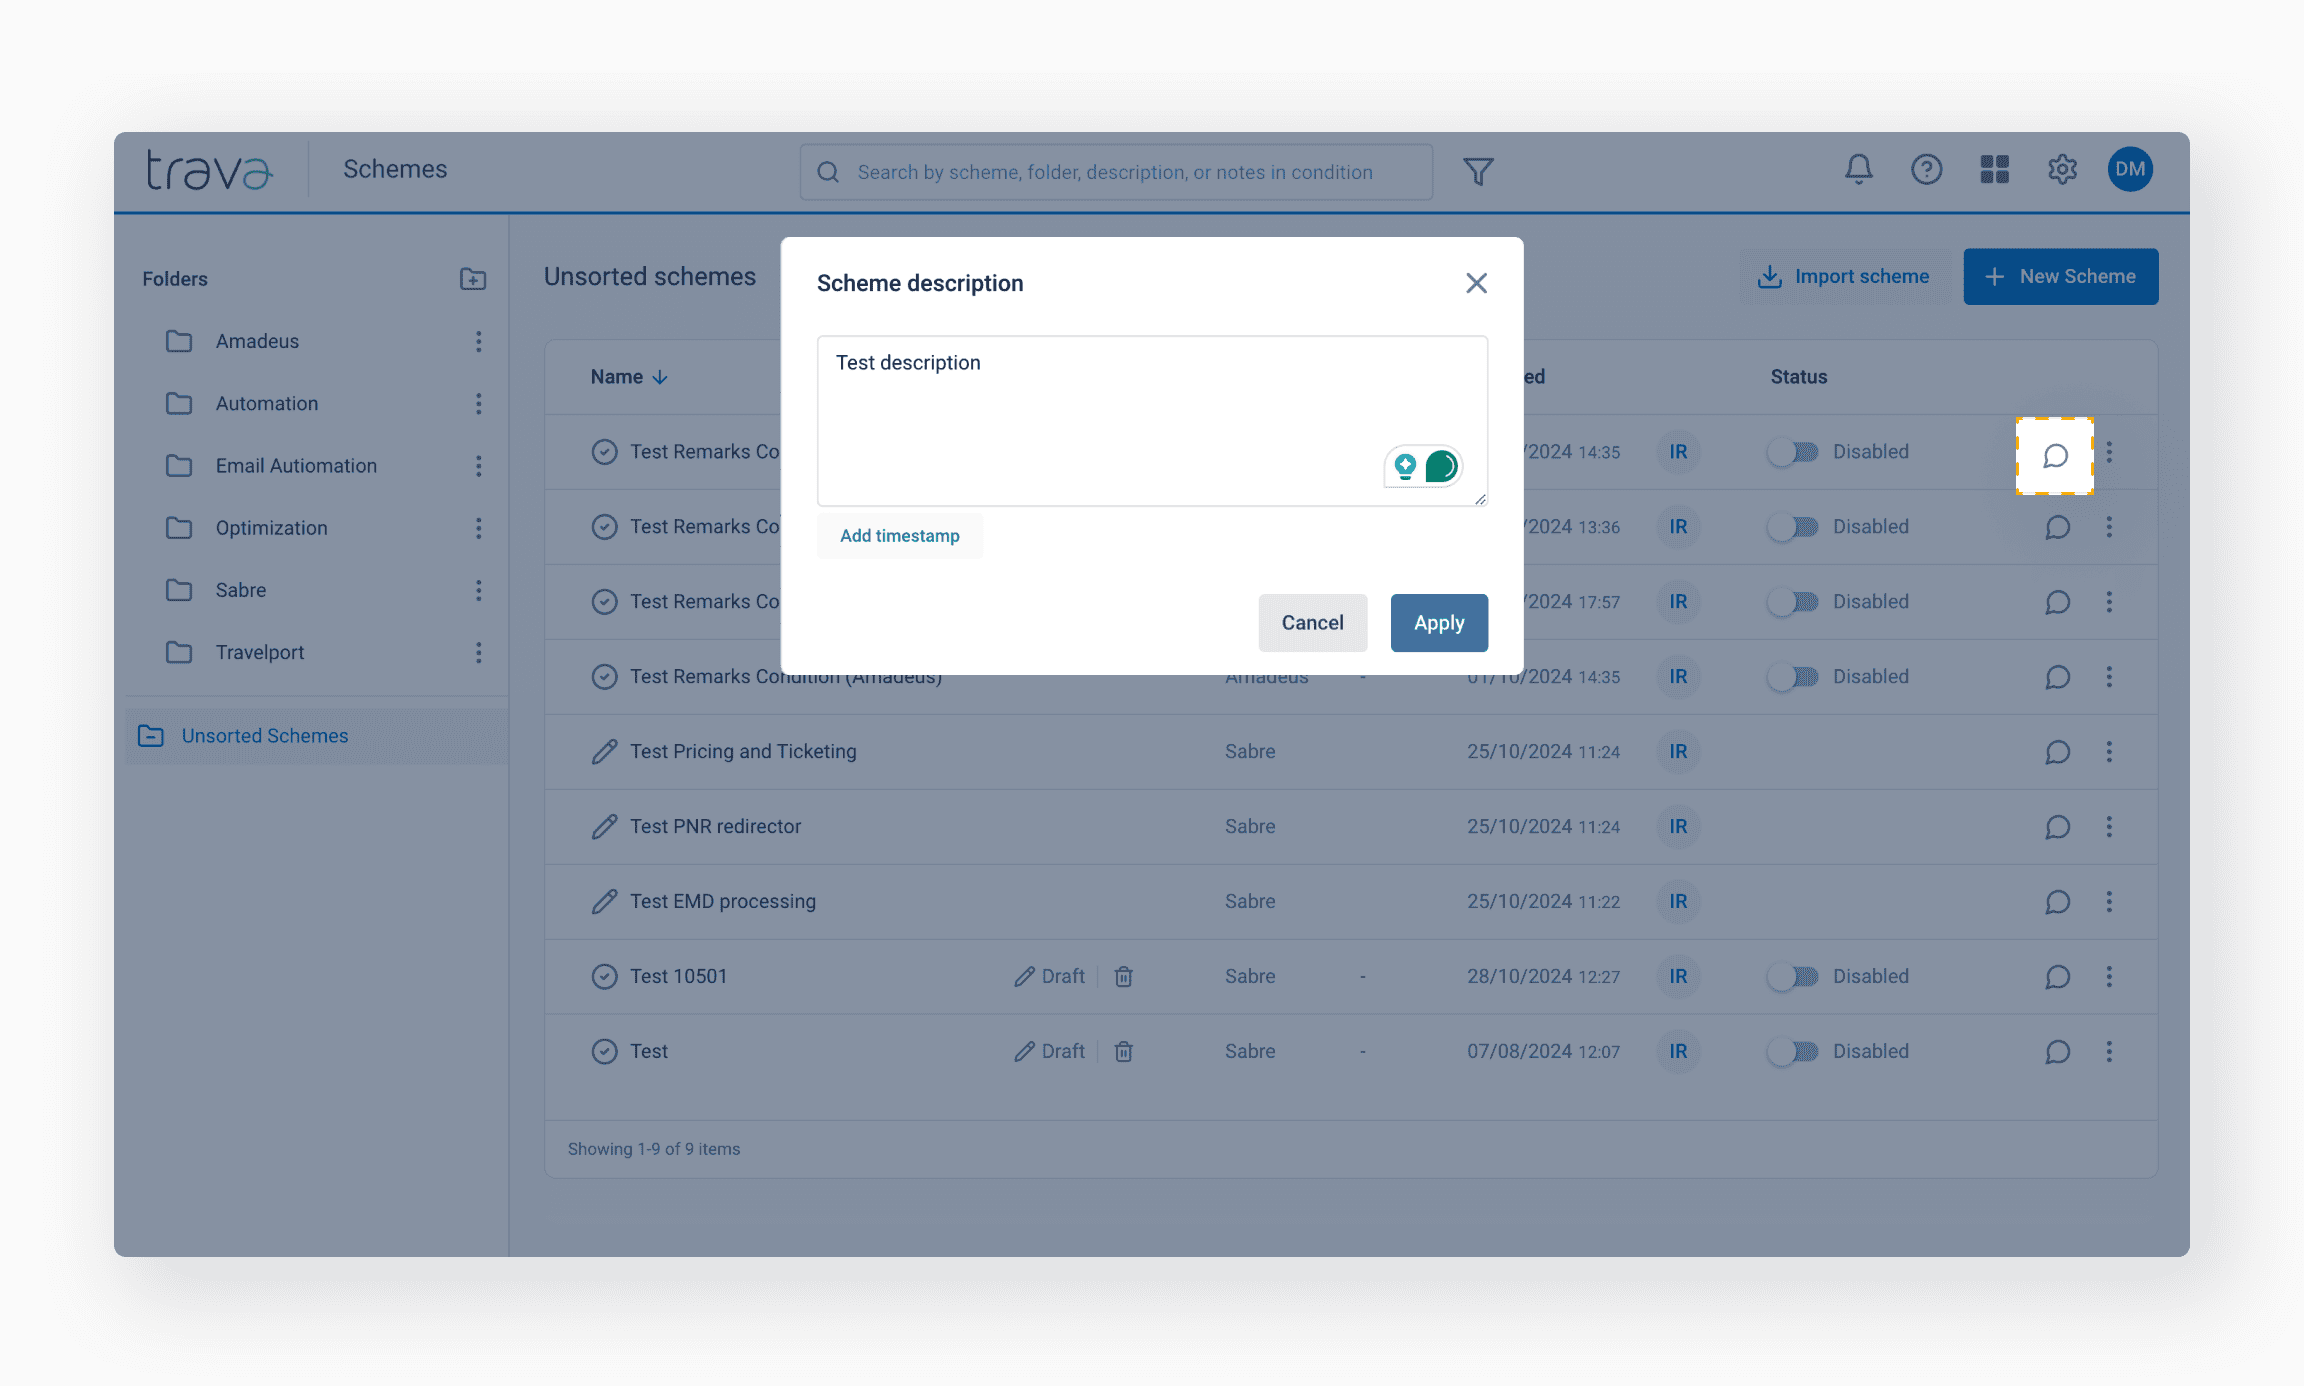Open the comment icon for Test EMD processing

point(2057,902)
